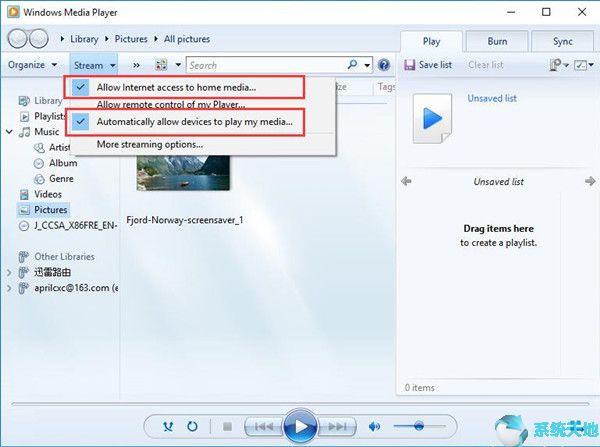Open the search options dropdown arrow
Viewport: 600px width, 447px height.
tap(367, 65)
